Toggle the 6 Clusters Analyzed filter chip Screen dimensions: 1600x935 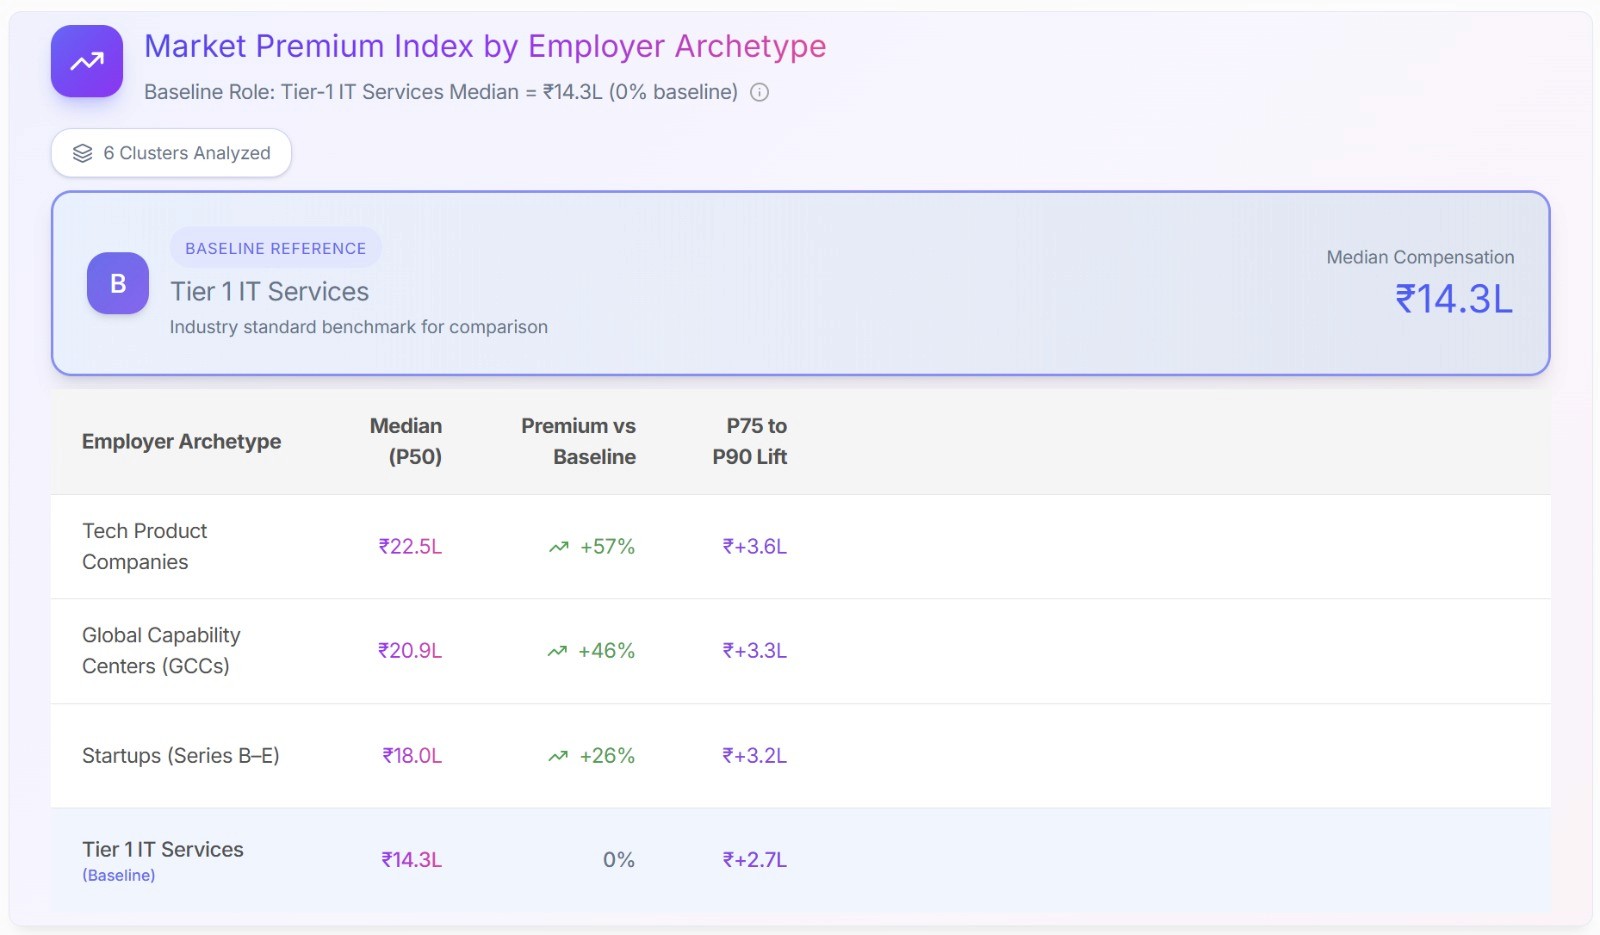coord(170,152)
